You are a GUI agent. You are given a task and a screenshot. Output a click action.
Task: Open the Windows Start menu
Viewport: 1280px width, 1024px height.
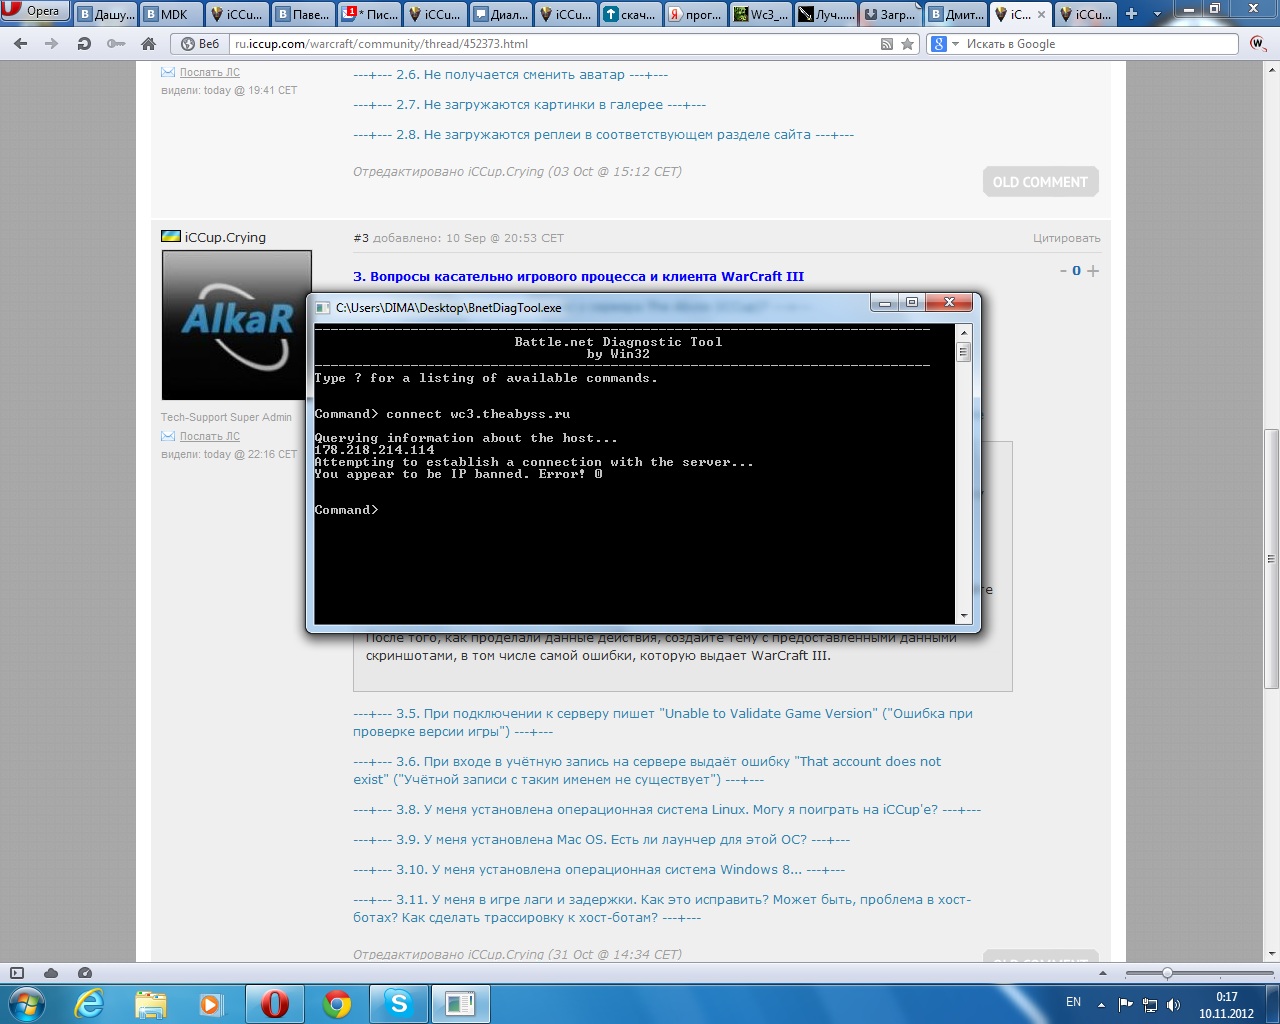click(x=25, y=1003)
